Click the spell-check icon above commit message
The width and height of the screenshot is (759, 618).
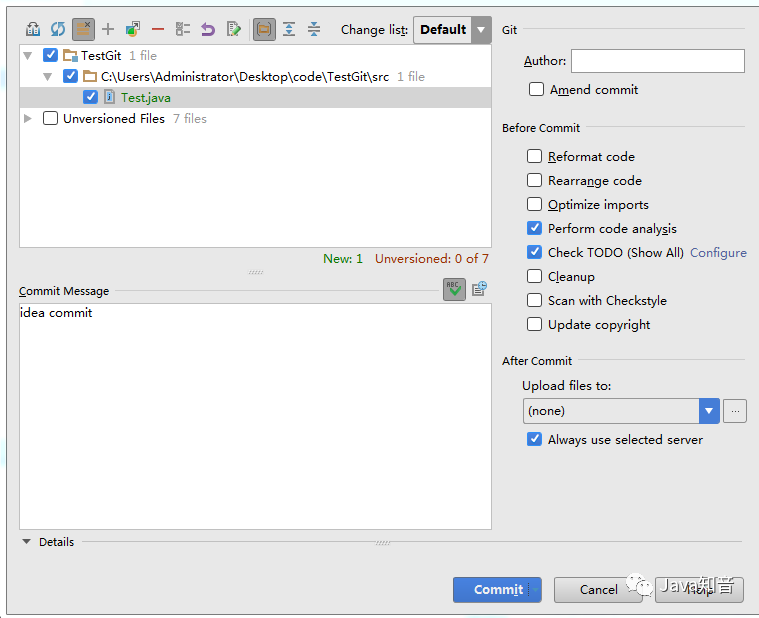(x=454, y=289)
